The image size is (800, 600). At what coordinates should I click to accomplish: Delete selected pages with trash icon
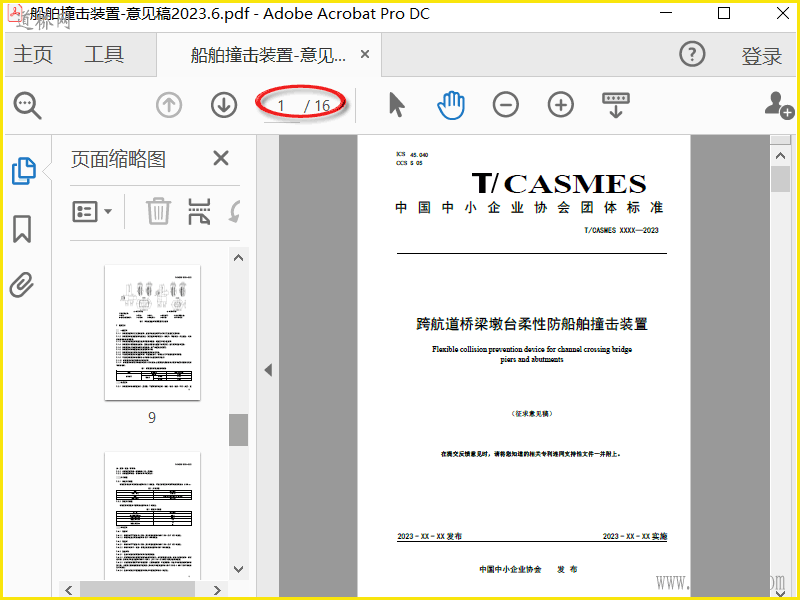coord(158,211)
